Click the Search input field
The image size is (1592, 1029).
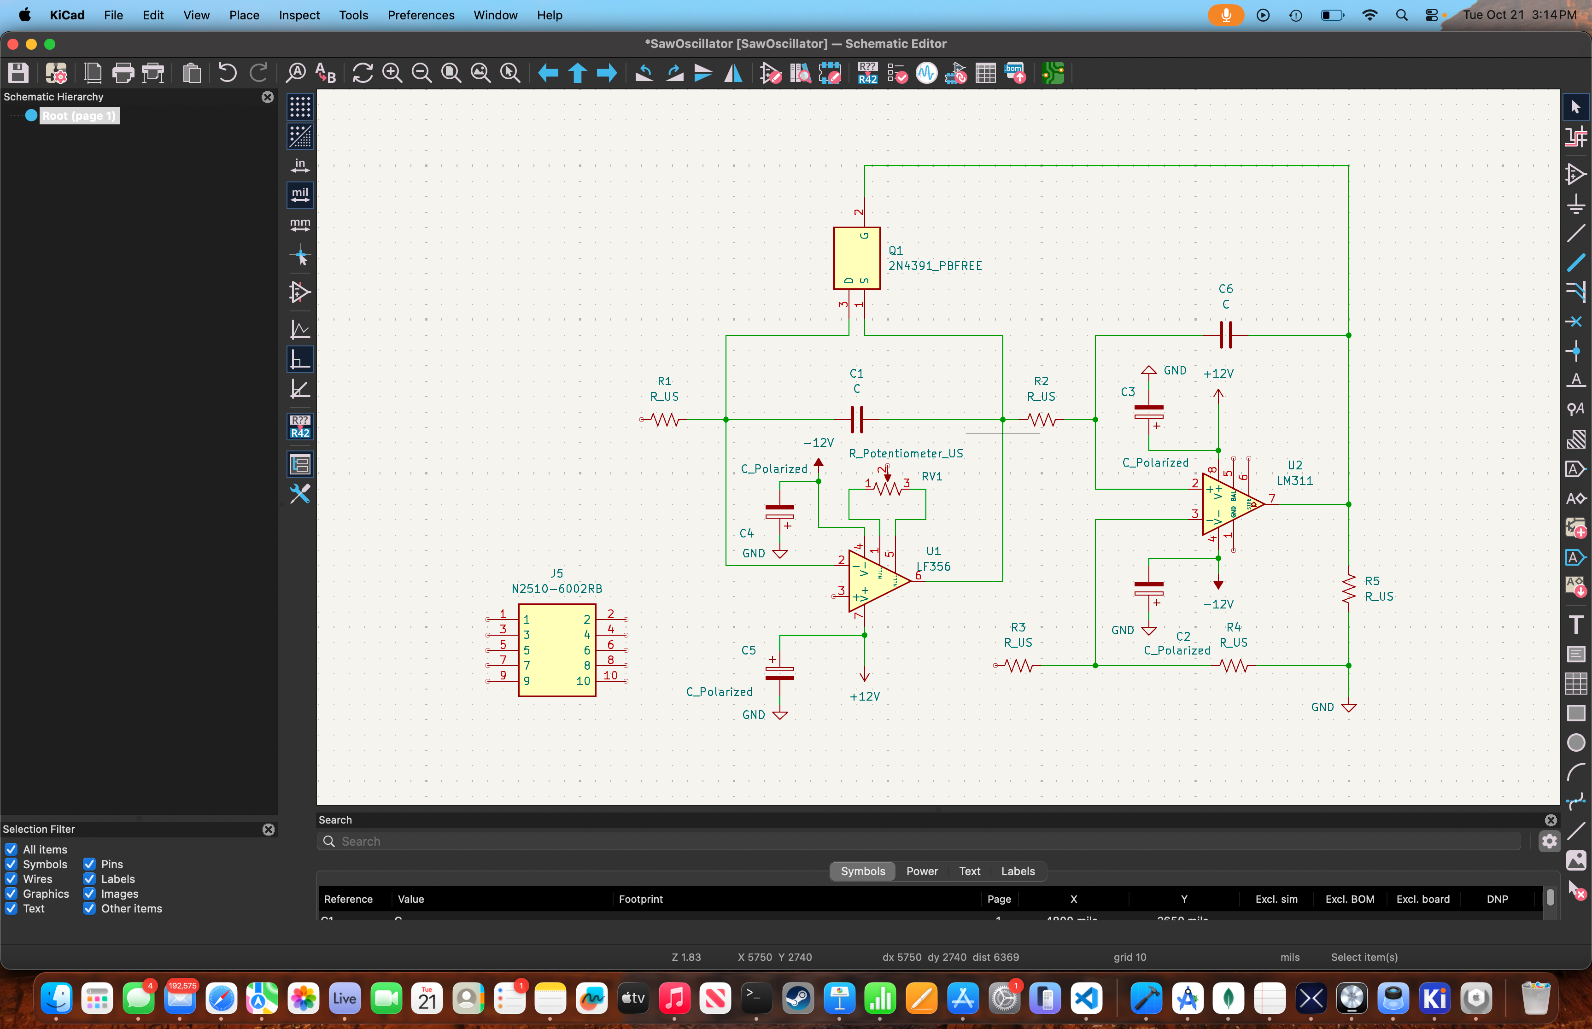point(920,842)
